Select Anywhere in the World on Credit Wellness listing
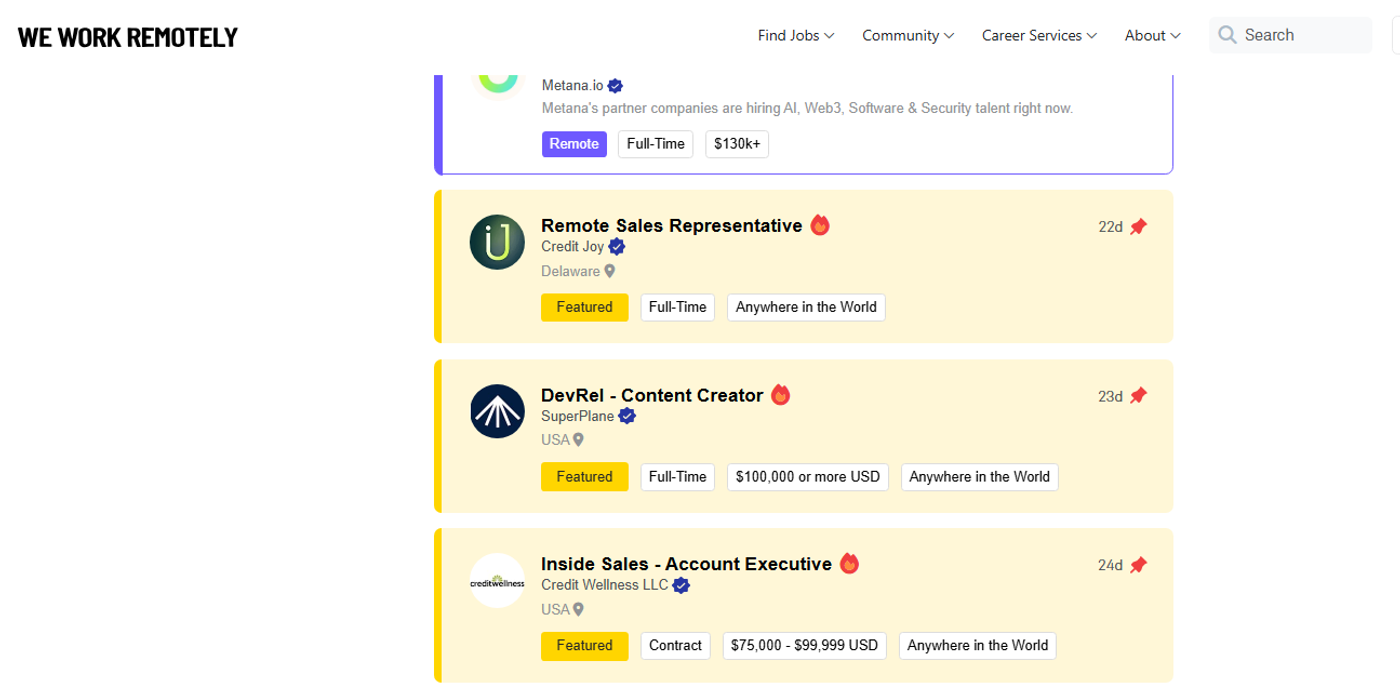Viewport: 1400px width, 685px height. point(977,646)
